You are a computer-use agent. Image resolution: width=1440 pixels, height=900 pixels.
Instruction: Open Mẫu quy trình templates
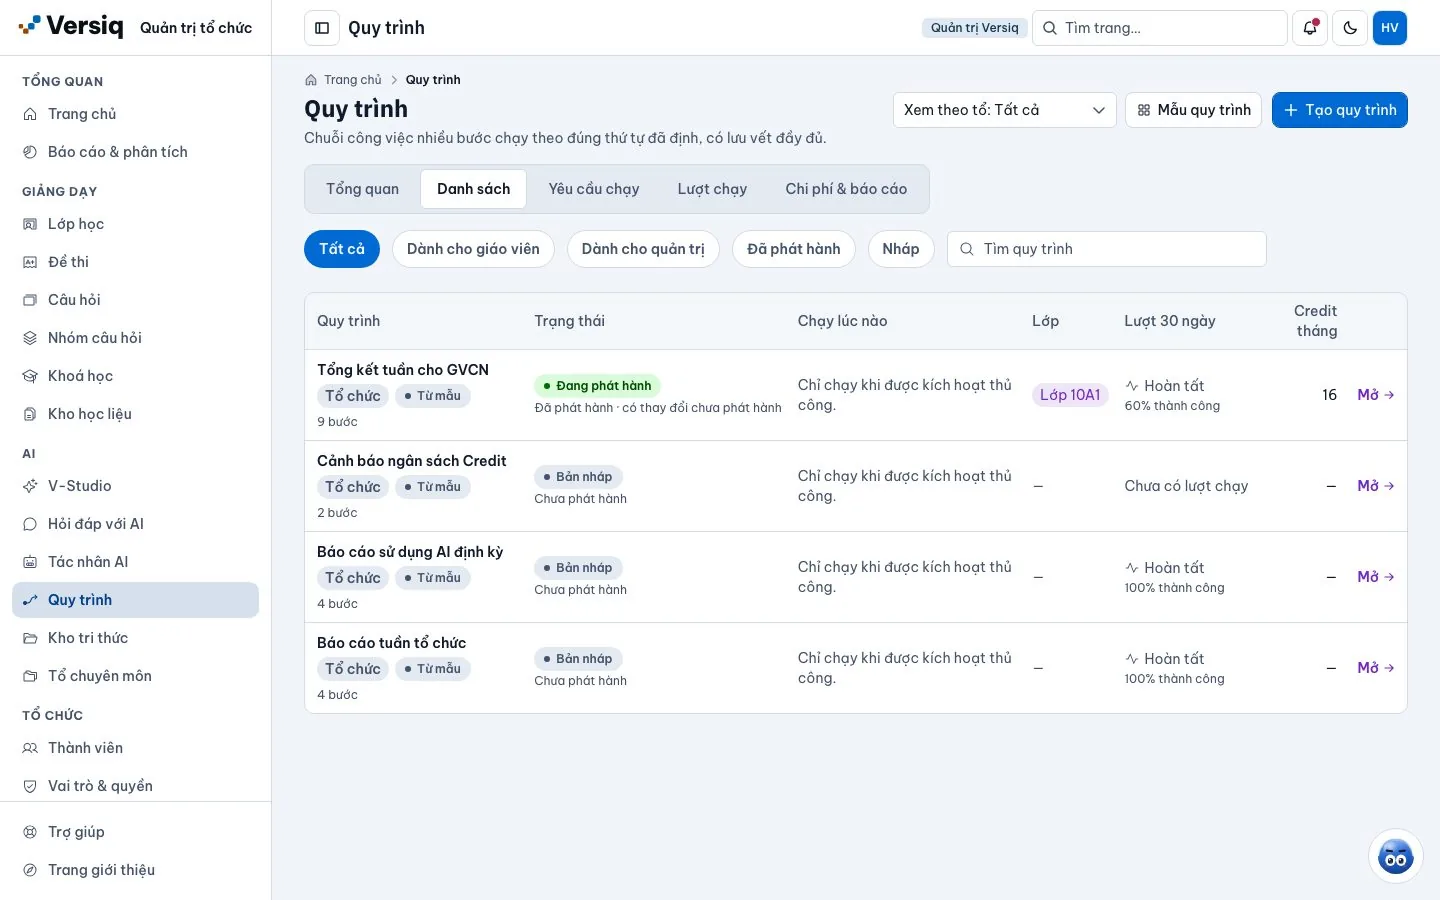point(1194,110)
